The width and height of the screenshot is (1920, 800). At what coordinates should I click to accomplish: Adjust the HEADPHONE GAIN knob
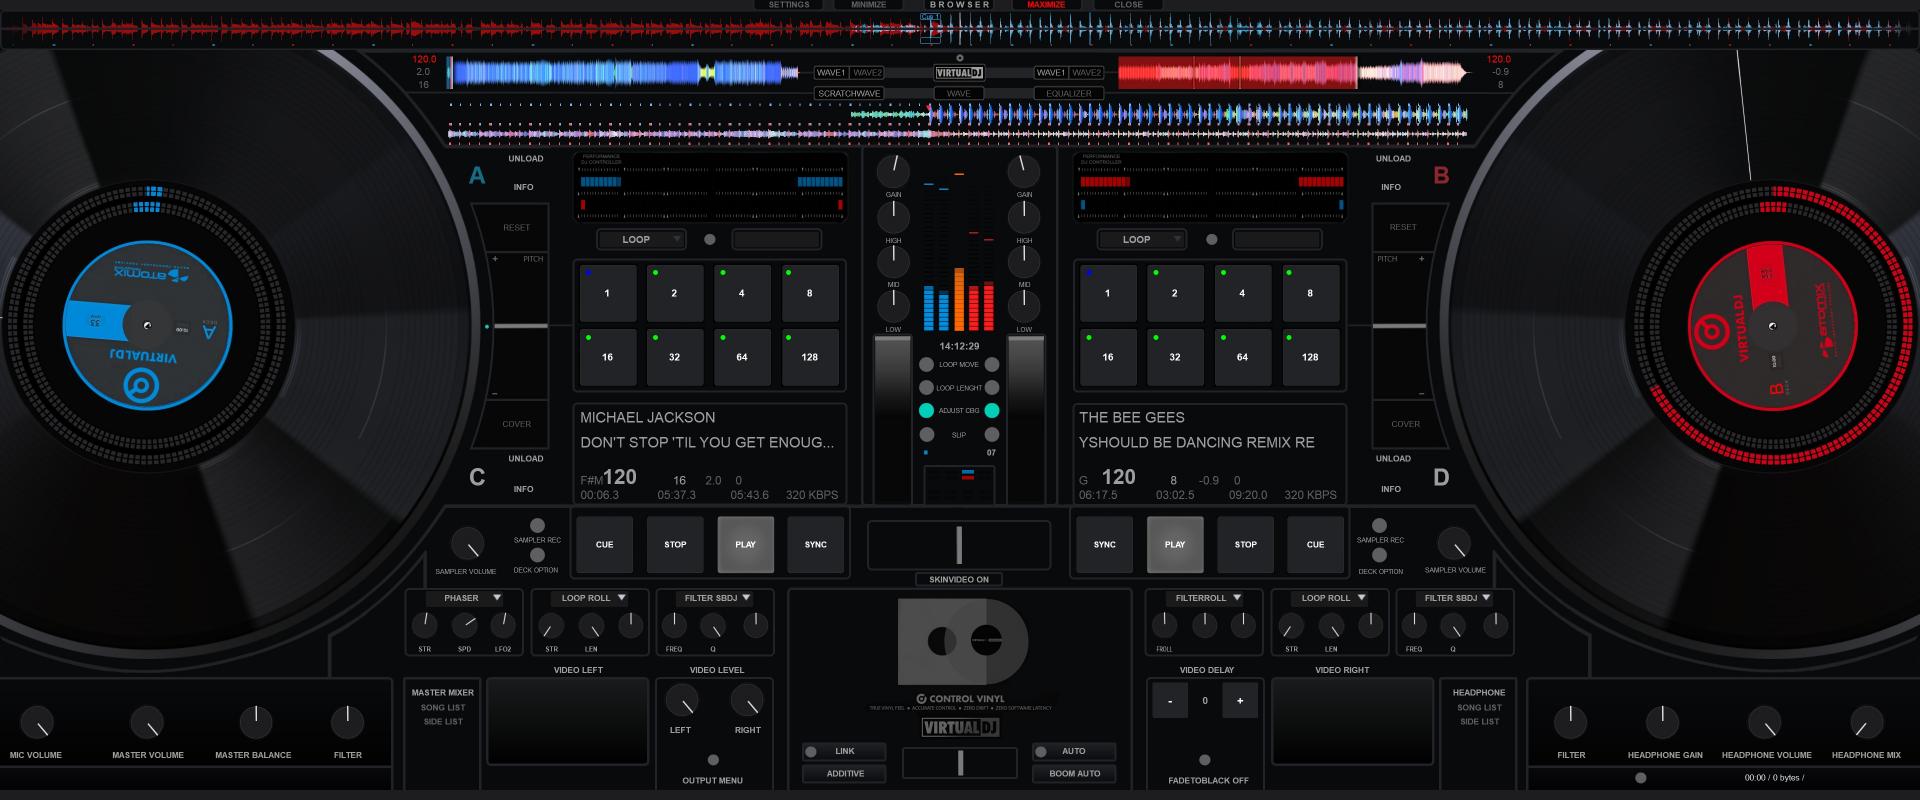pos(1662,722)
